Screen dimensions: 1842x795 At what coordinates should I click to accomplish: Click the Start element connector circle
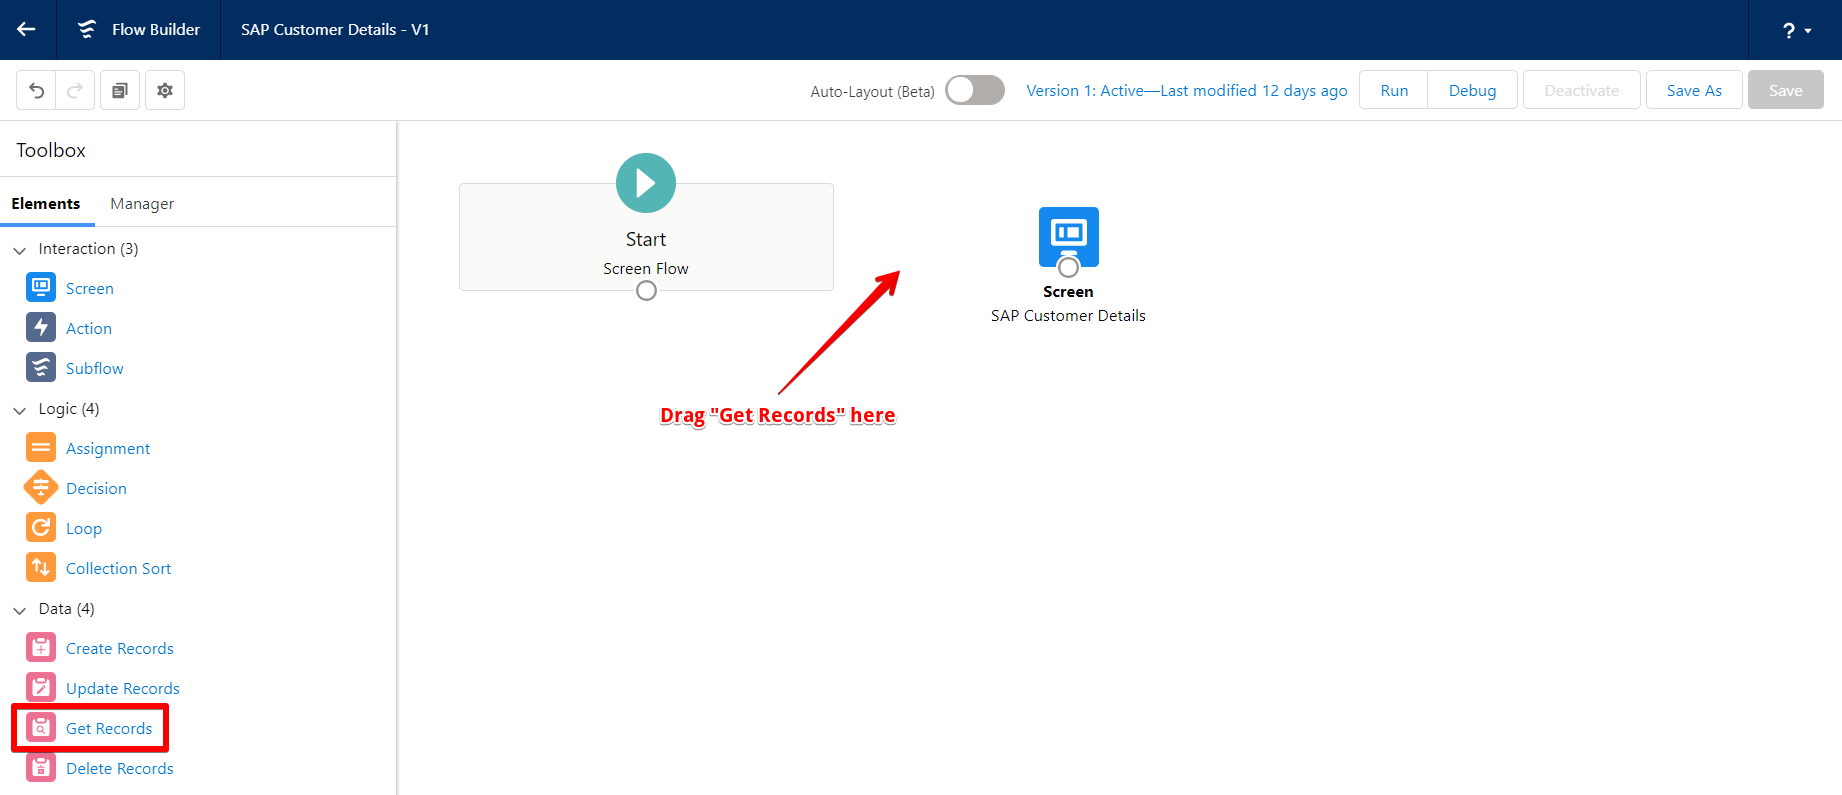(x=647, y=291)
